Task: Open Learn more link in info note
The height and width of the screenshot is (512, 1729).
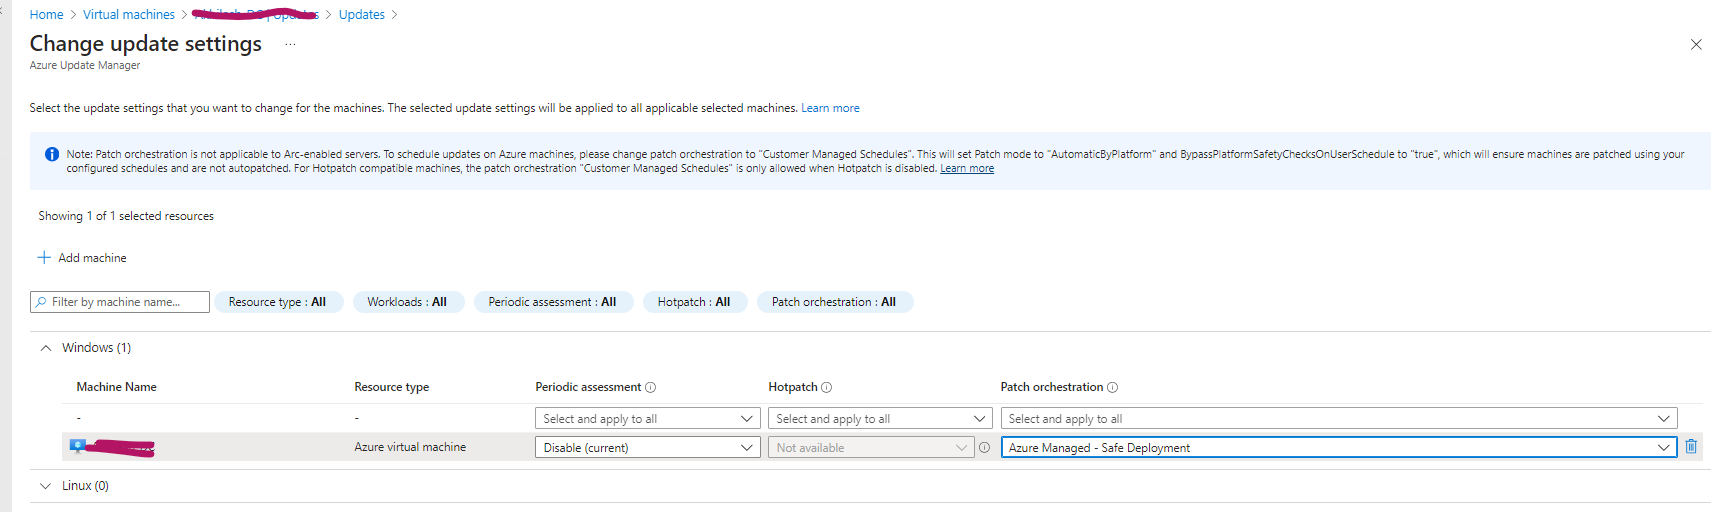Action: tap(967, 168)
